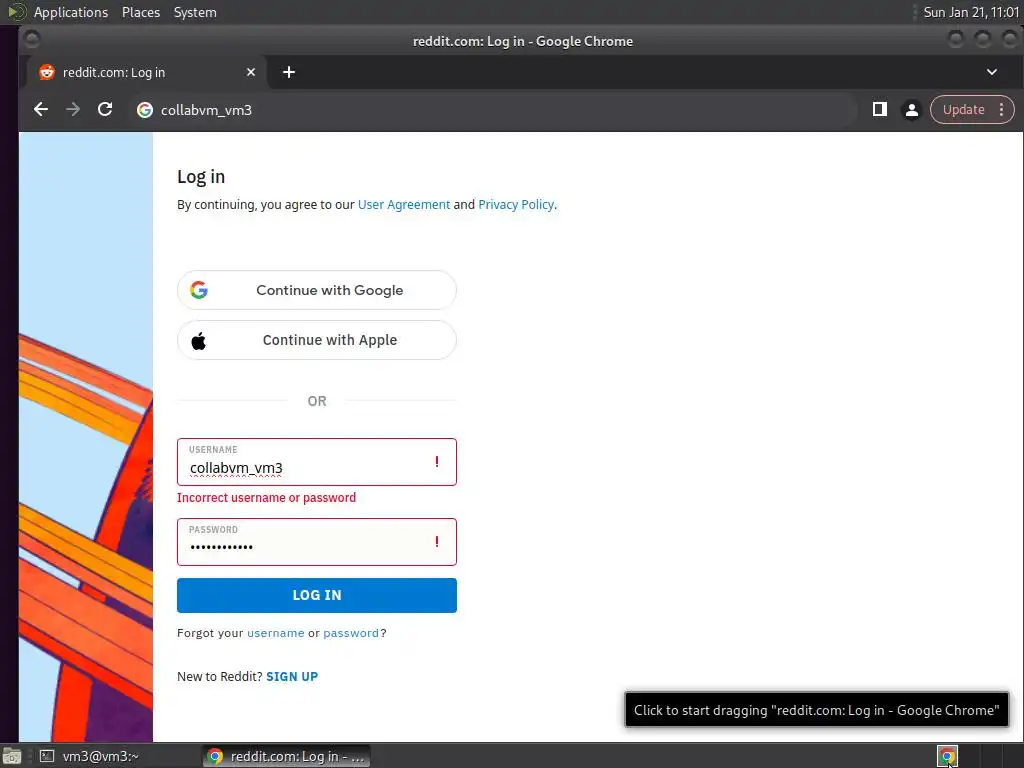Click the Google icon in address bar
This screenshot has height=768, width=1024.
click(x=145, y=110)
